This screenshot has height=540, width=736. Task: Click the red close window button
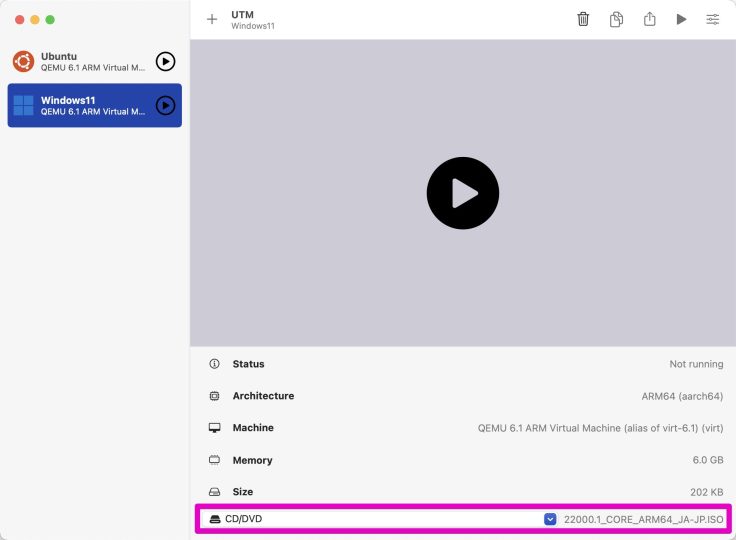pyautogui.click(x=19, y=19)
